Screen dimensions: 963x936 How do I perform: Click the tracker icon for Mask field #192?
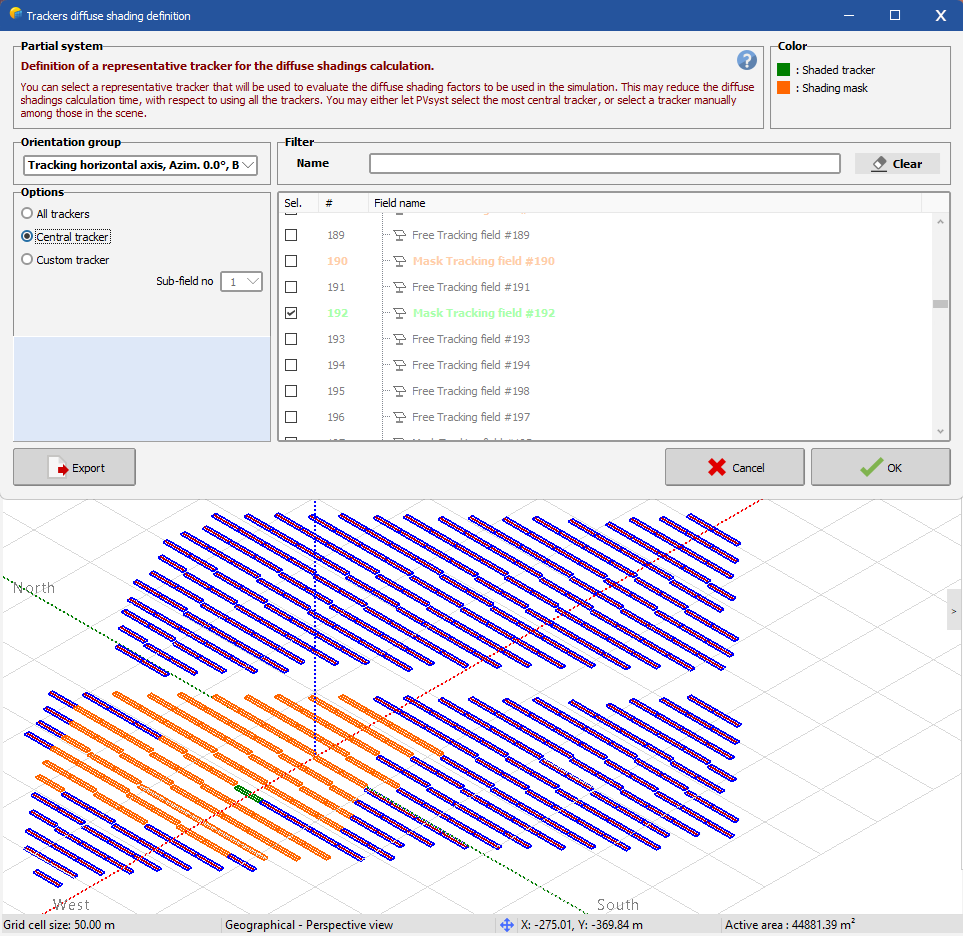coord(400,313)
